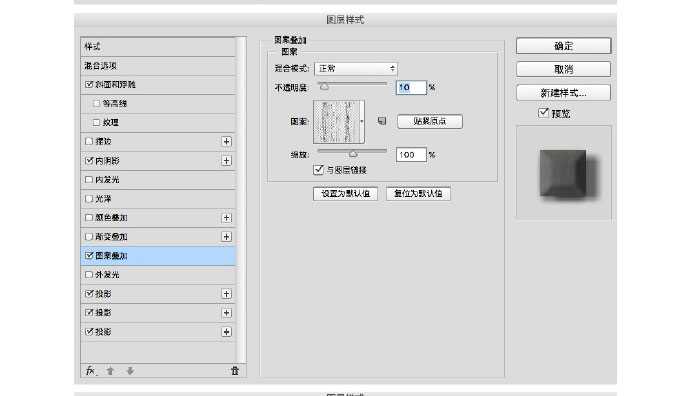The height and width of the screenshot is (396, 690).
Task: Open the 混合模式 blend mode dropdown
Action: [x=356, y=69]
